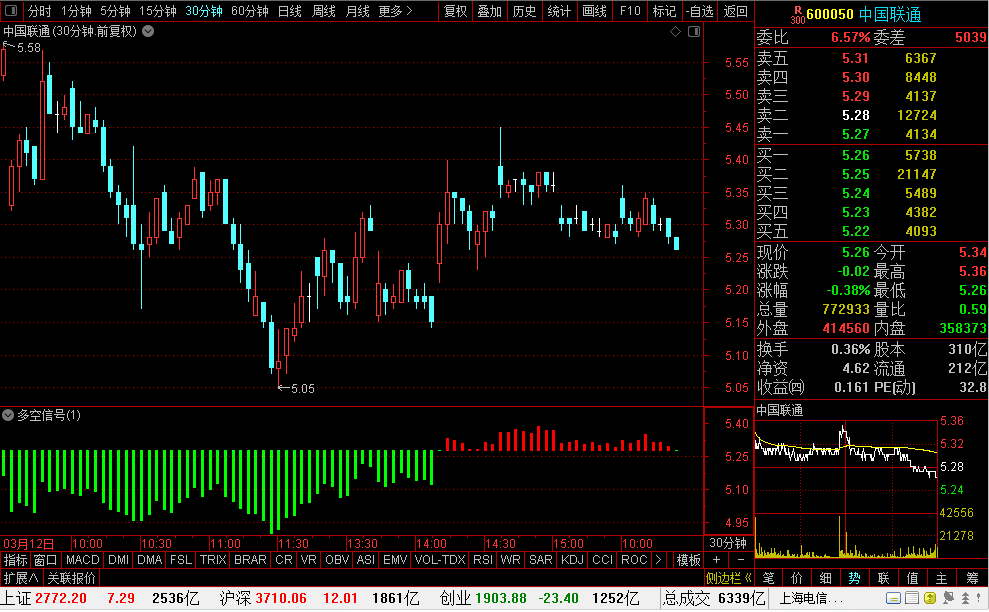Collapse the 侧边栏 sidebar
The height and width of the screenshot is (612, 989).
(729, 578)
